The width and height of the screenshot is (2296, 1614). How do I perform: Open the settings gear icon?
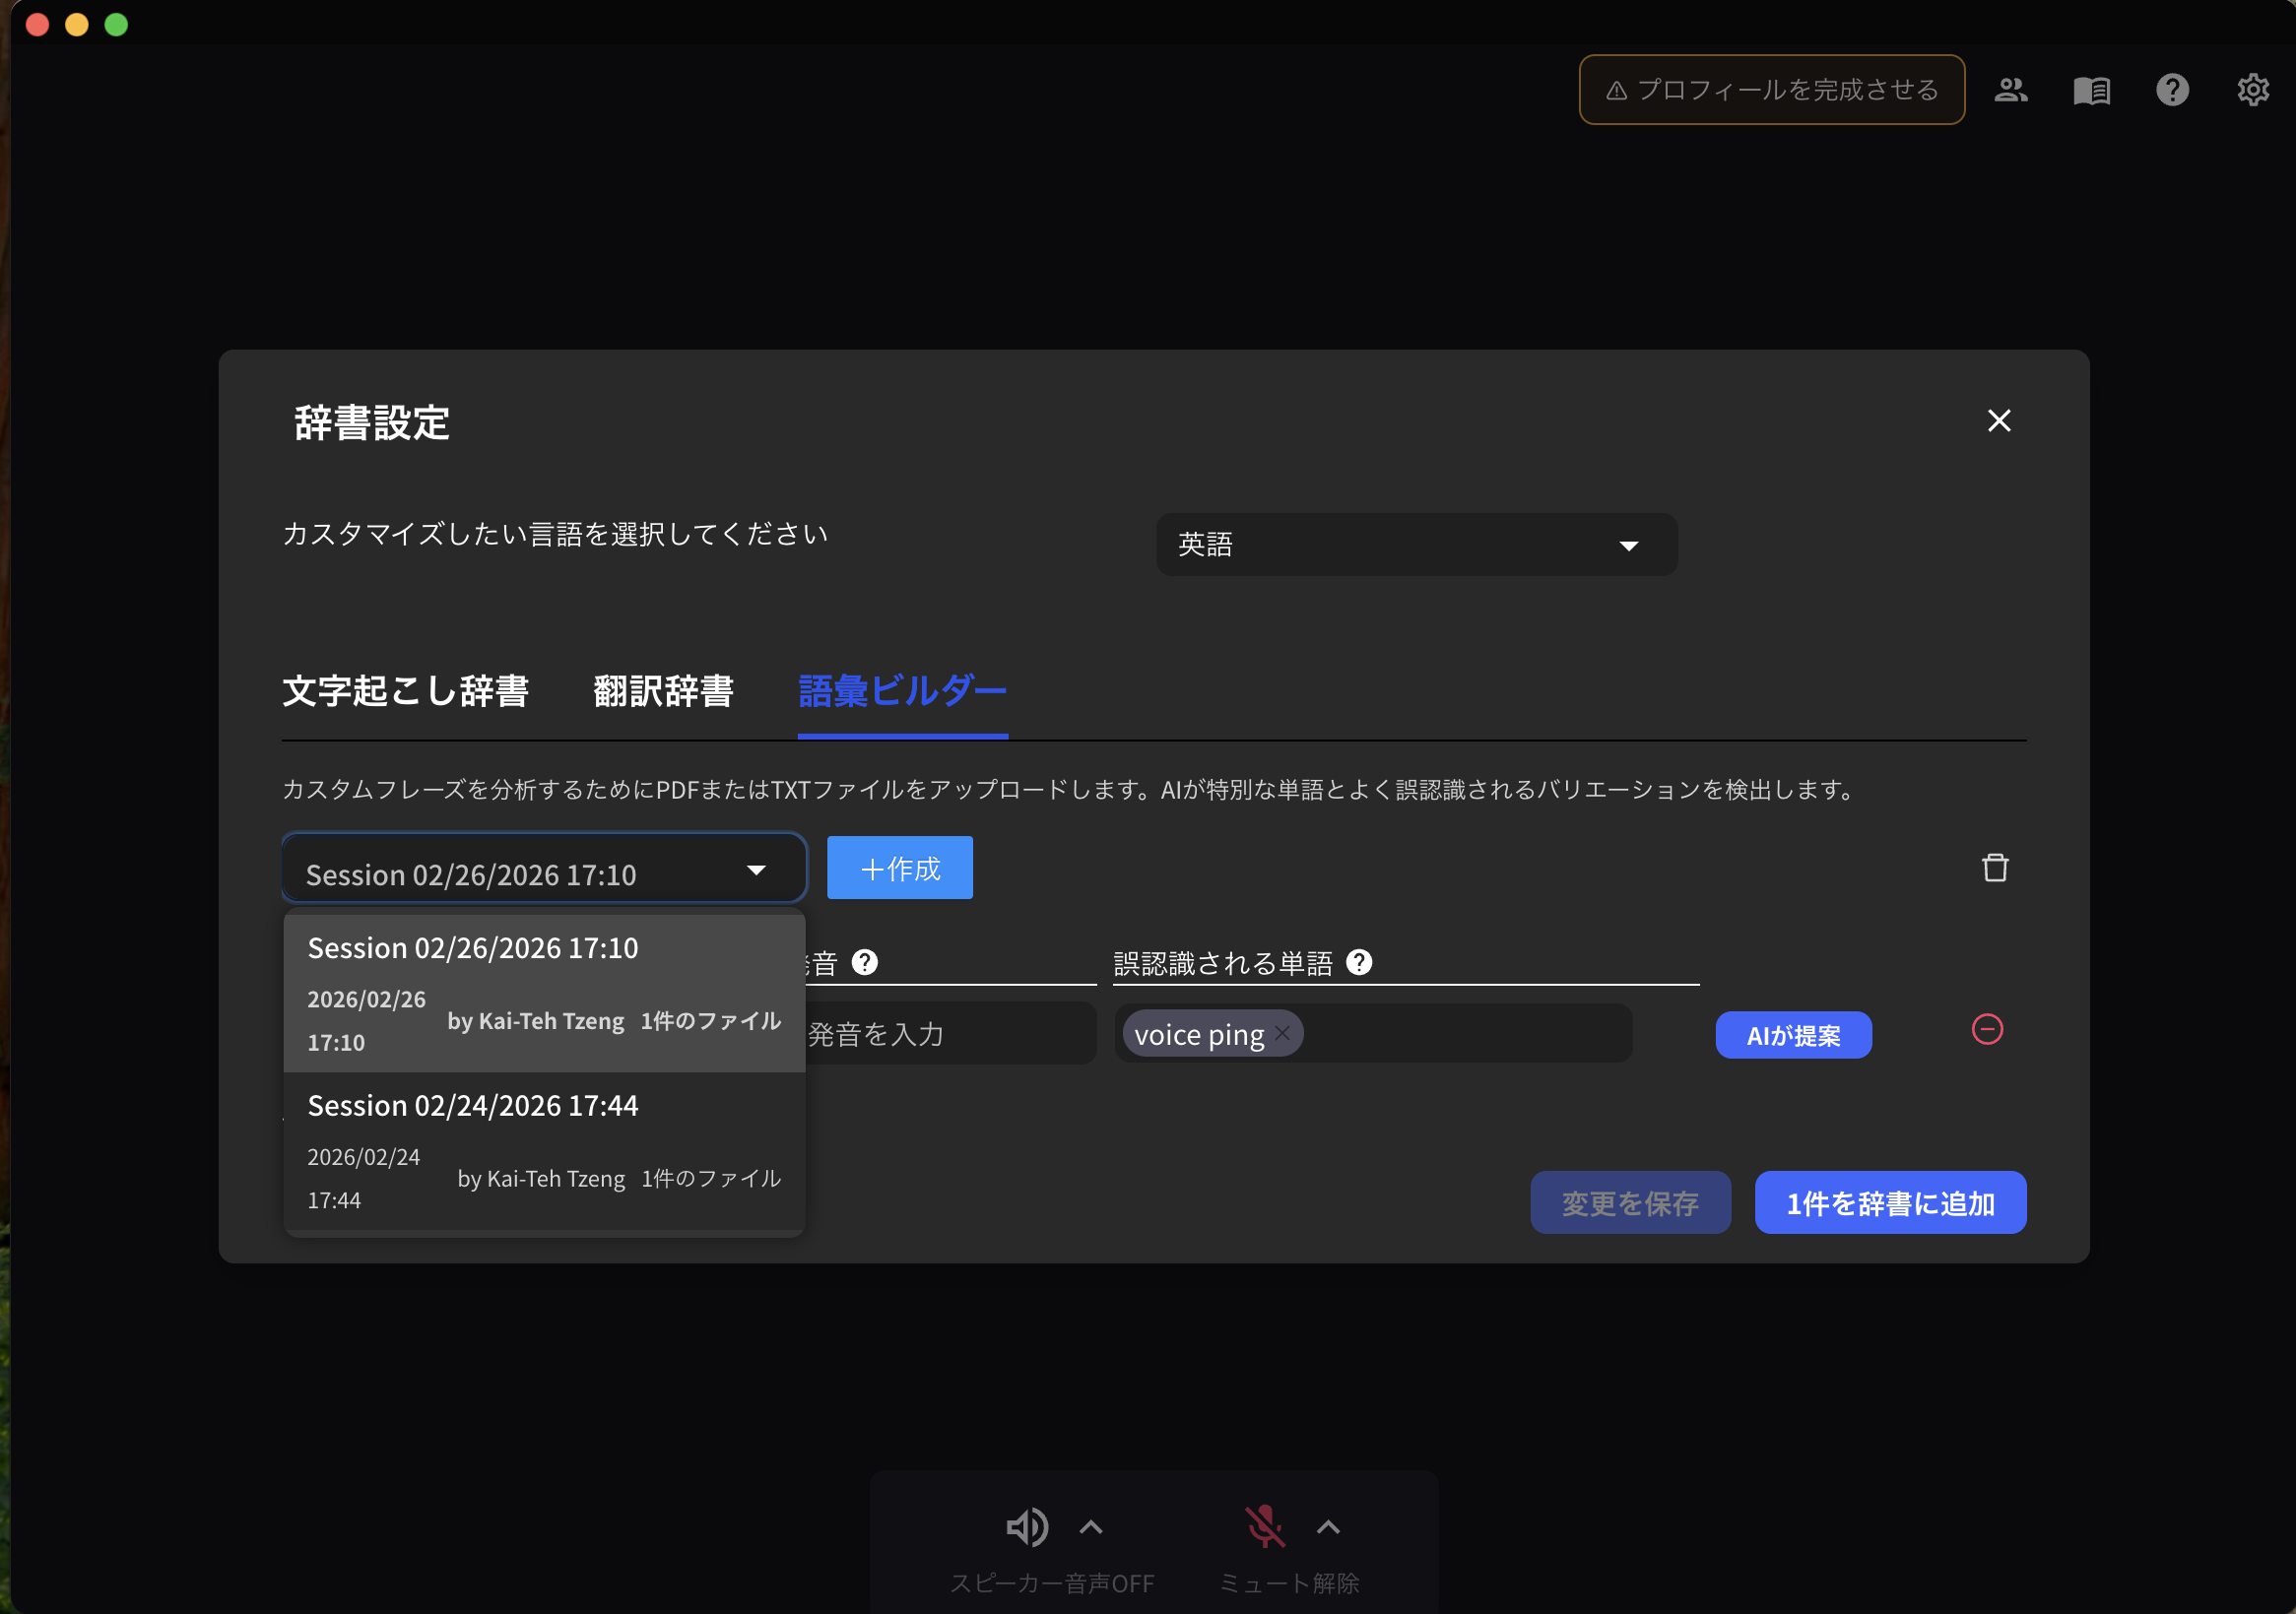2253,90
